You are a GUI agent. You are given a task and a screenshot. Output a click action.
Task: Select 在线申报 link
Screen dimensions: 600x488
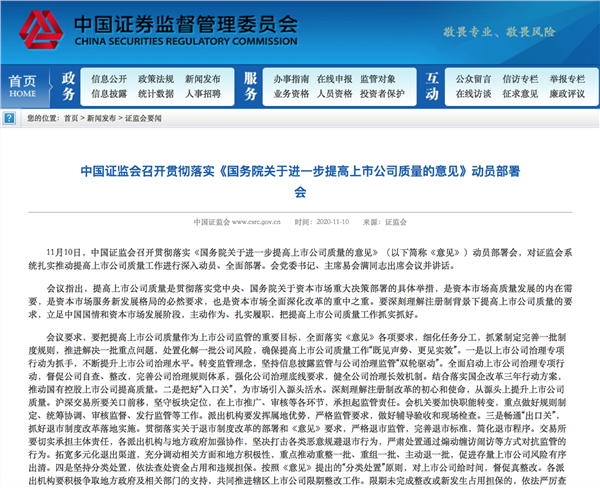334,79
